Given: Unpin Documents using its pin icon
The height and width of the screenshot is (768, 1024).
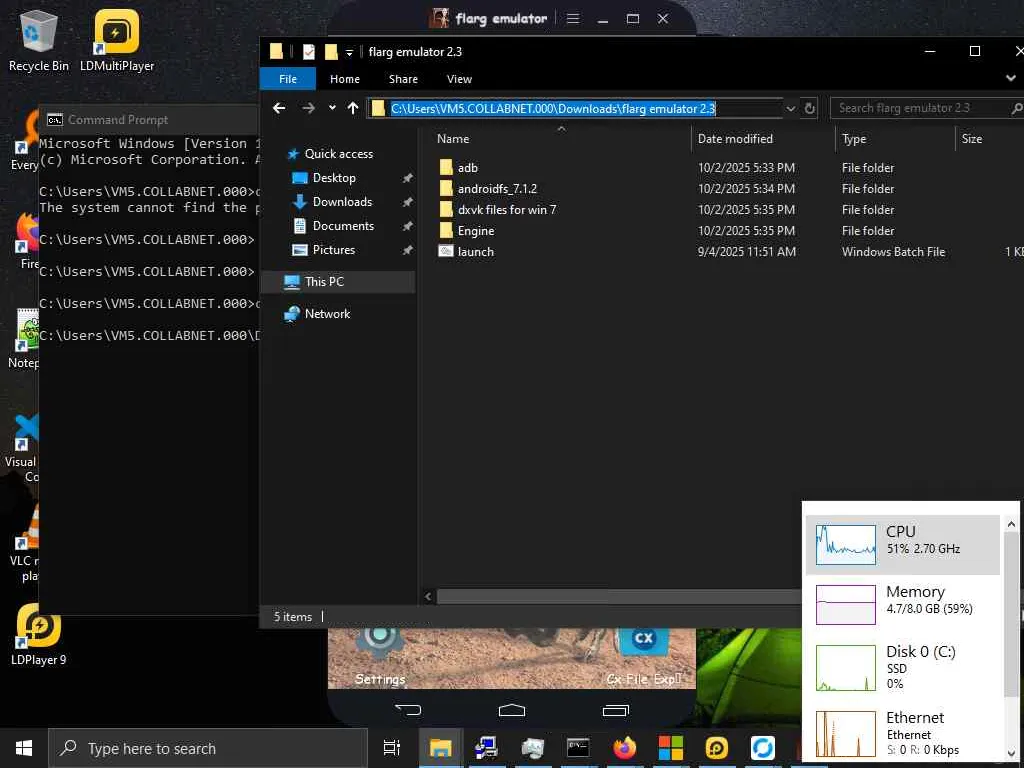Looking at the screenshot, I should point(407,226).
